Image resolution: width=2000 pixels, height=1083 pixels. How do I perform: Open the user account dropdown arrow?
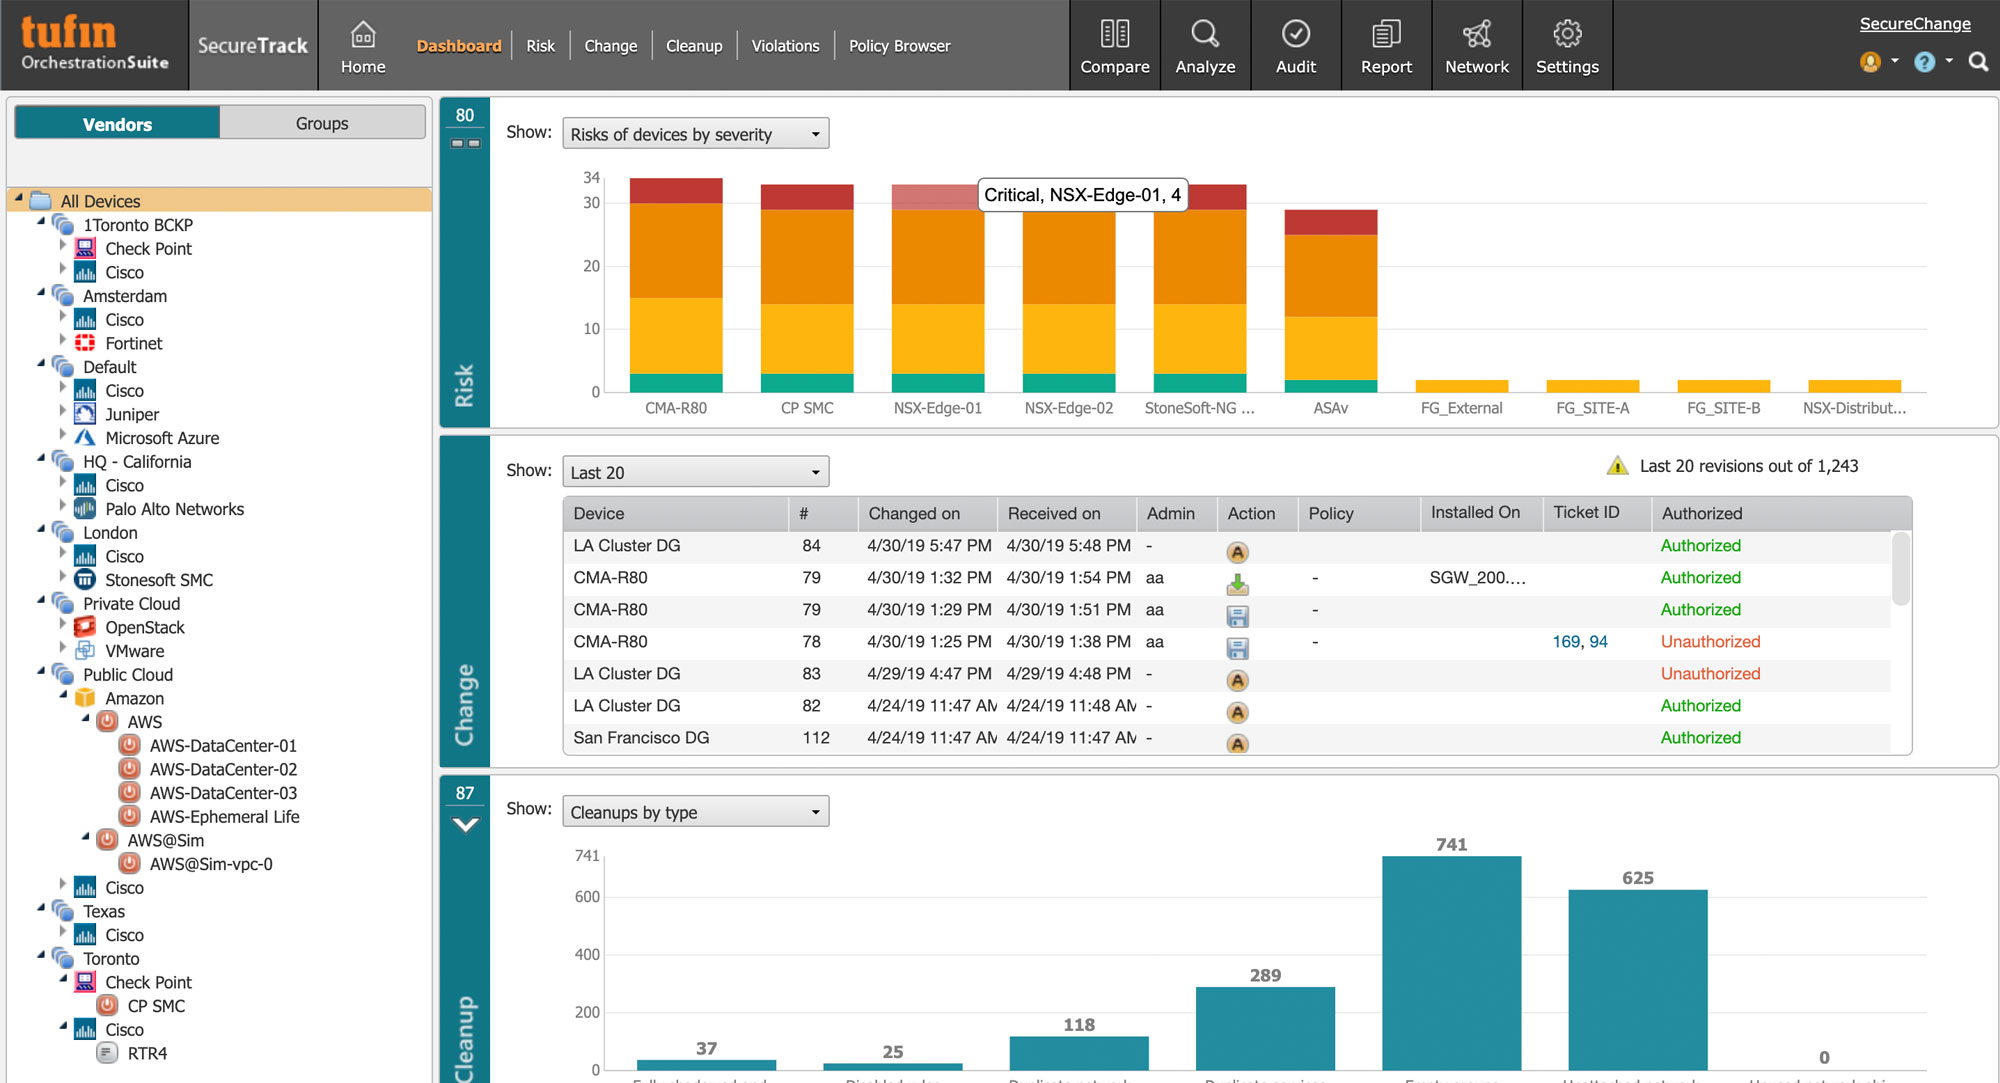(1895, 61)
